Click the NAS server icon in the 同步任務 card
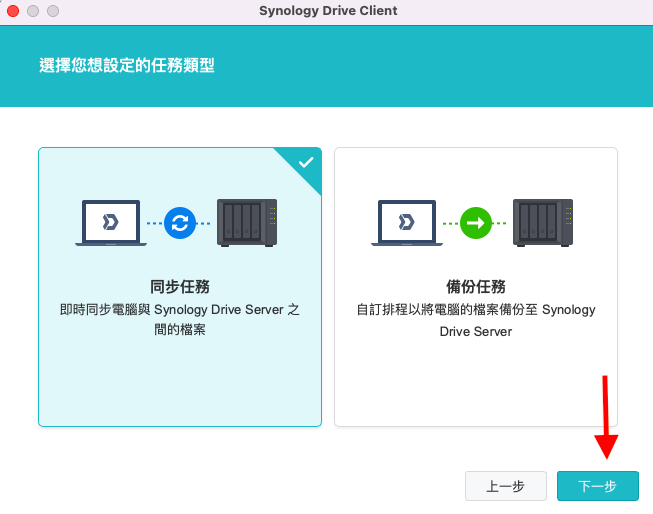This screenshot has width=653, height=514. [247, 222]
